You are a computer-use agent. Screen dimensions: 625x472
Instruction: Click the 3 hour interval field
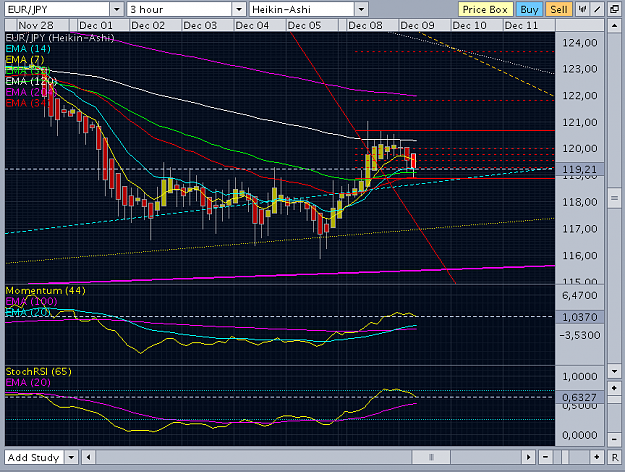[x=179, y=9]
